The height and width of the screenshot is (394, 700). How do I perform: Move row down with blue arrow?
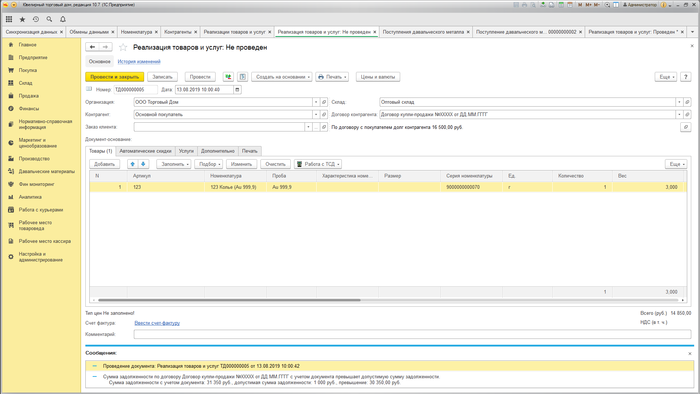tap(143, 164)
